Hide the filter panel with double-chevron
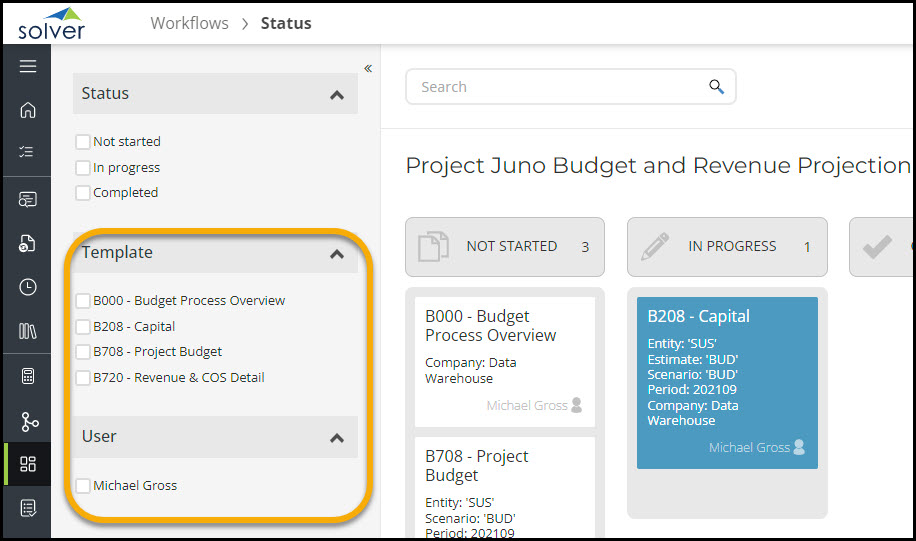Image resolution: width=916 pixels, height=541 pixels. tap(368, 68)
